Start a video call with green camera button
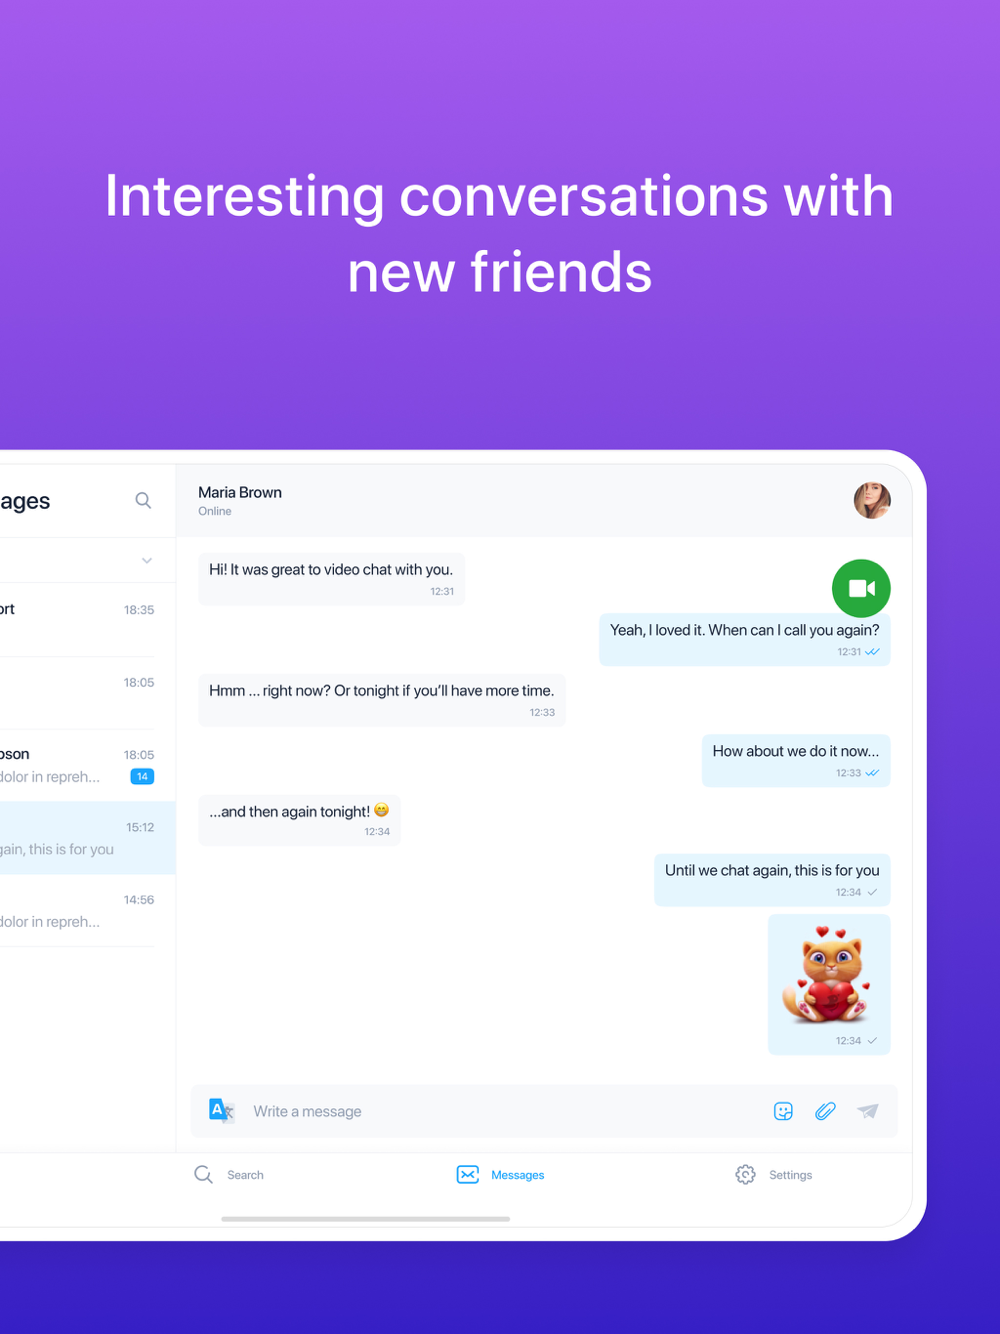The width and height of the screenshot is (1000, 1334). click(861, 588)
